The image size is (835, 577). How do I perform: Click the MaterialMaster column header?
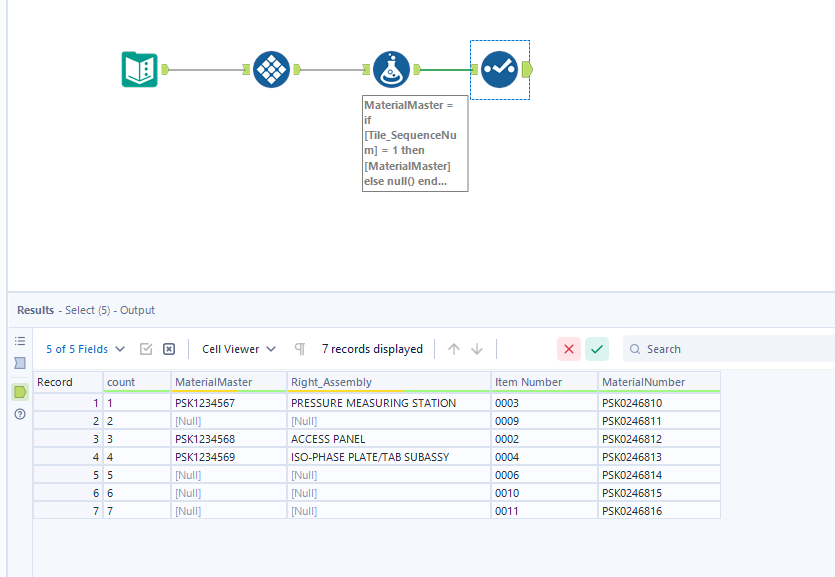click(x=229, y=382)
